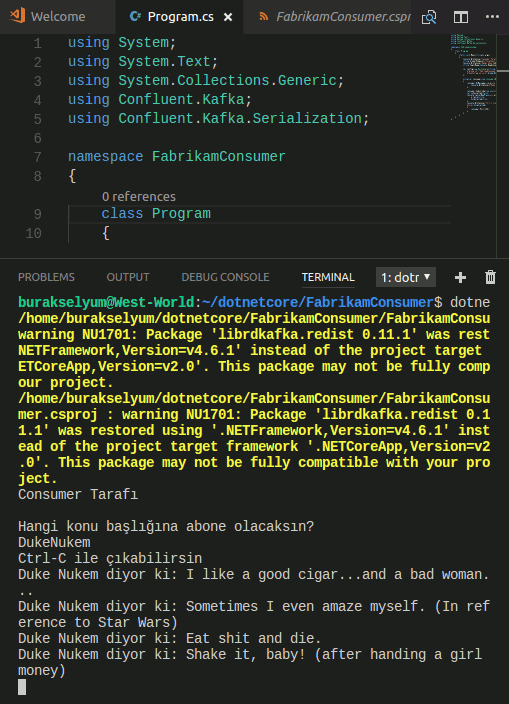Click the RSS-style icon on the csproj tab
This screenshot has height=704, width=509.
[x=264, y=17]
